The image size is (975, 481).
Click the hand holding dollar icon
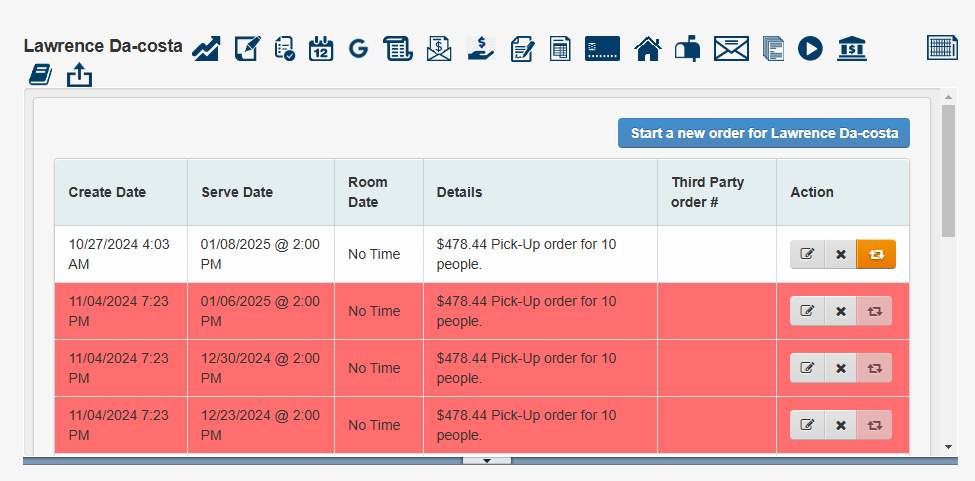(481, 48)
